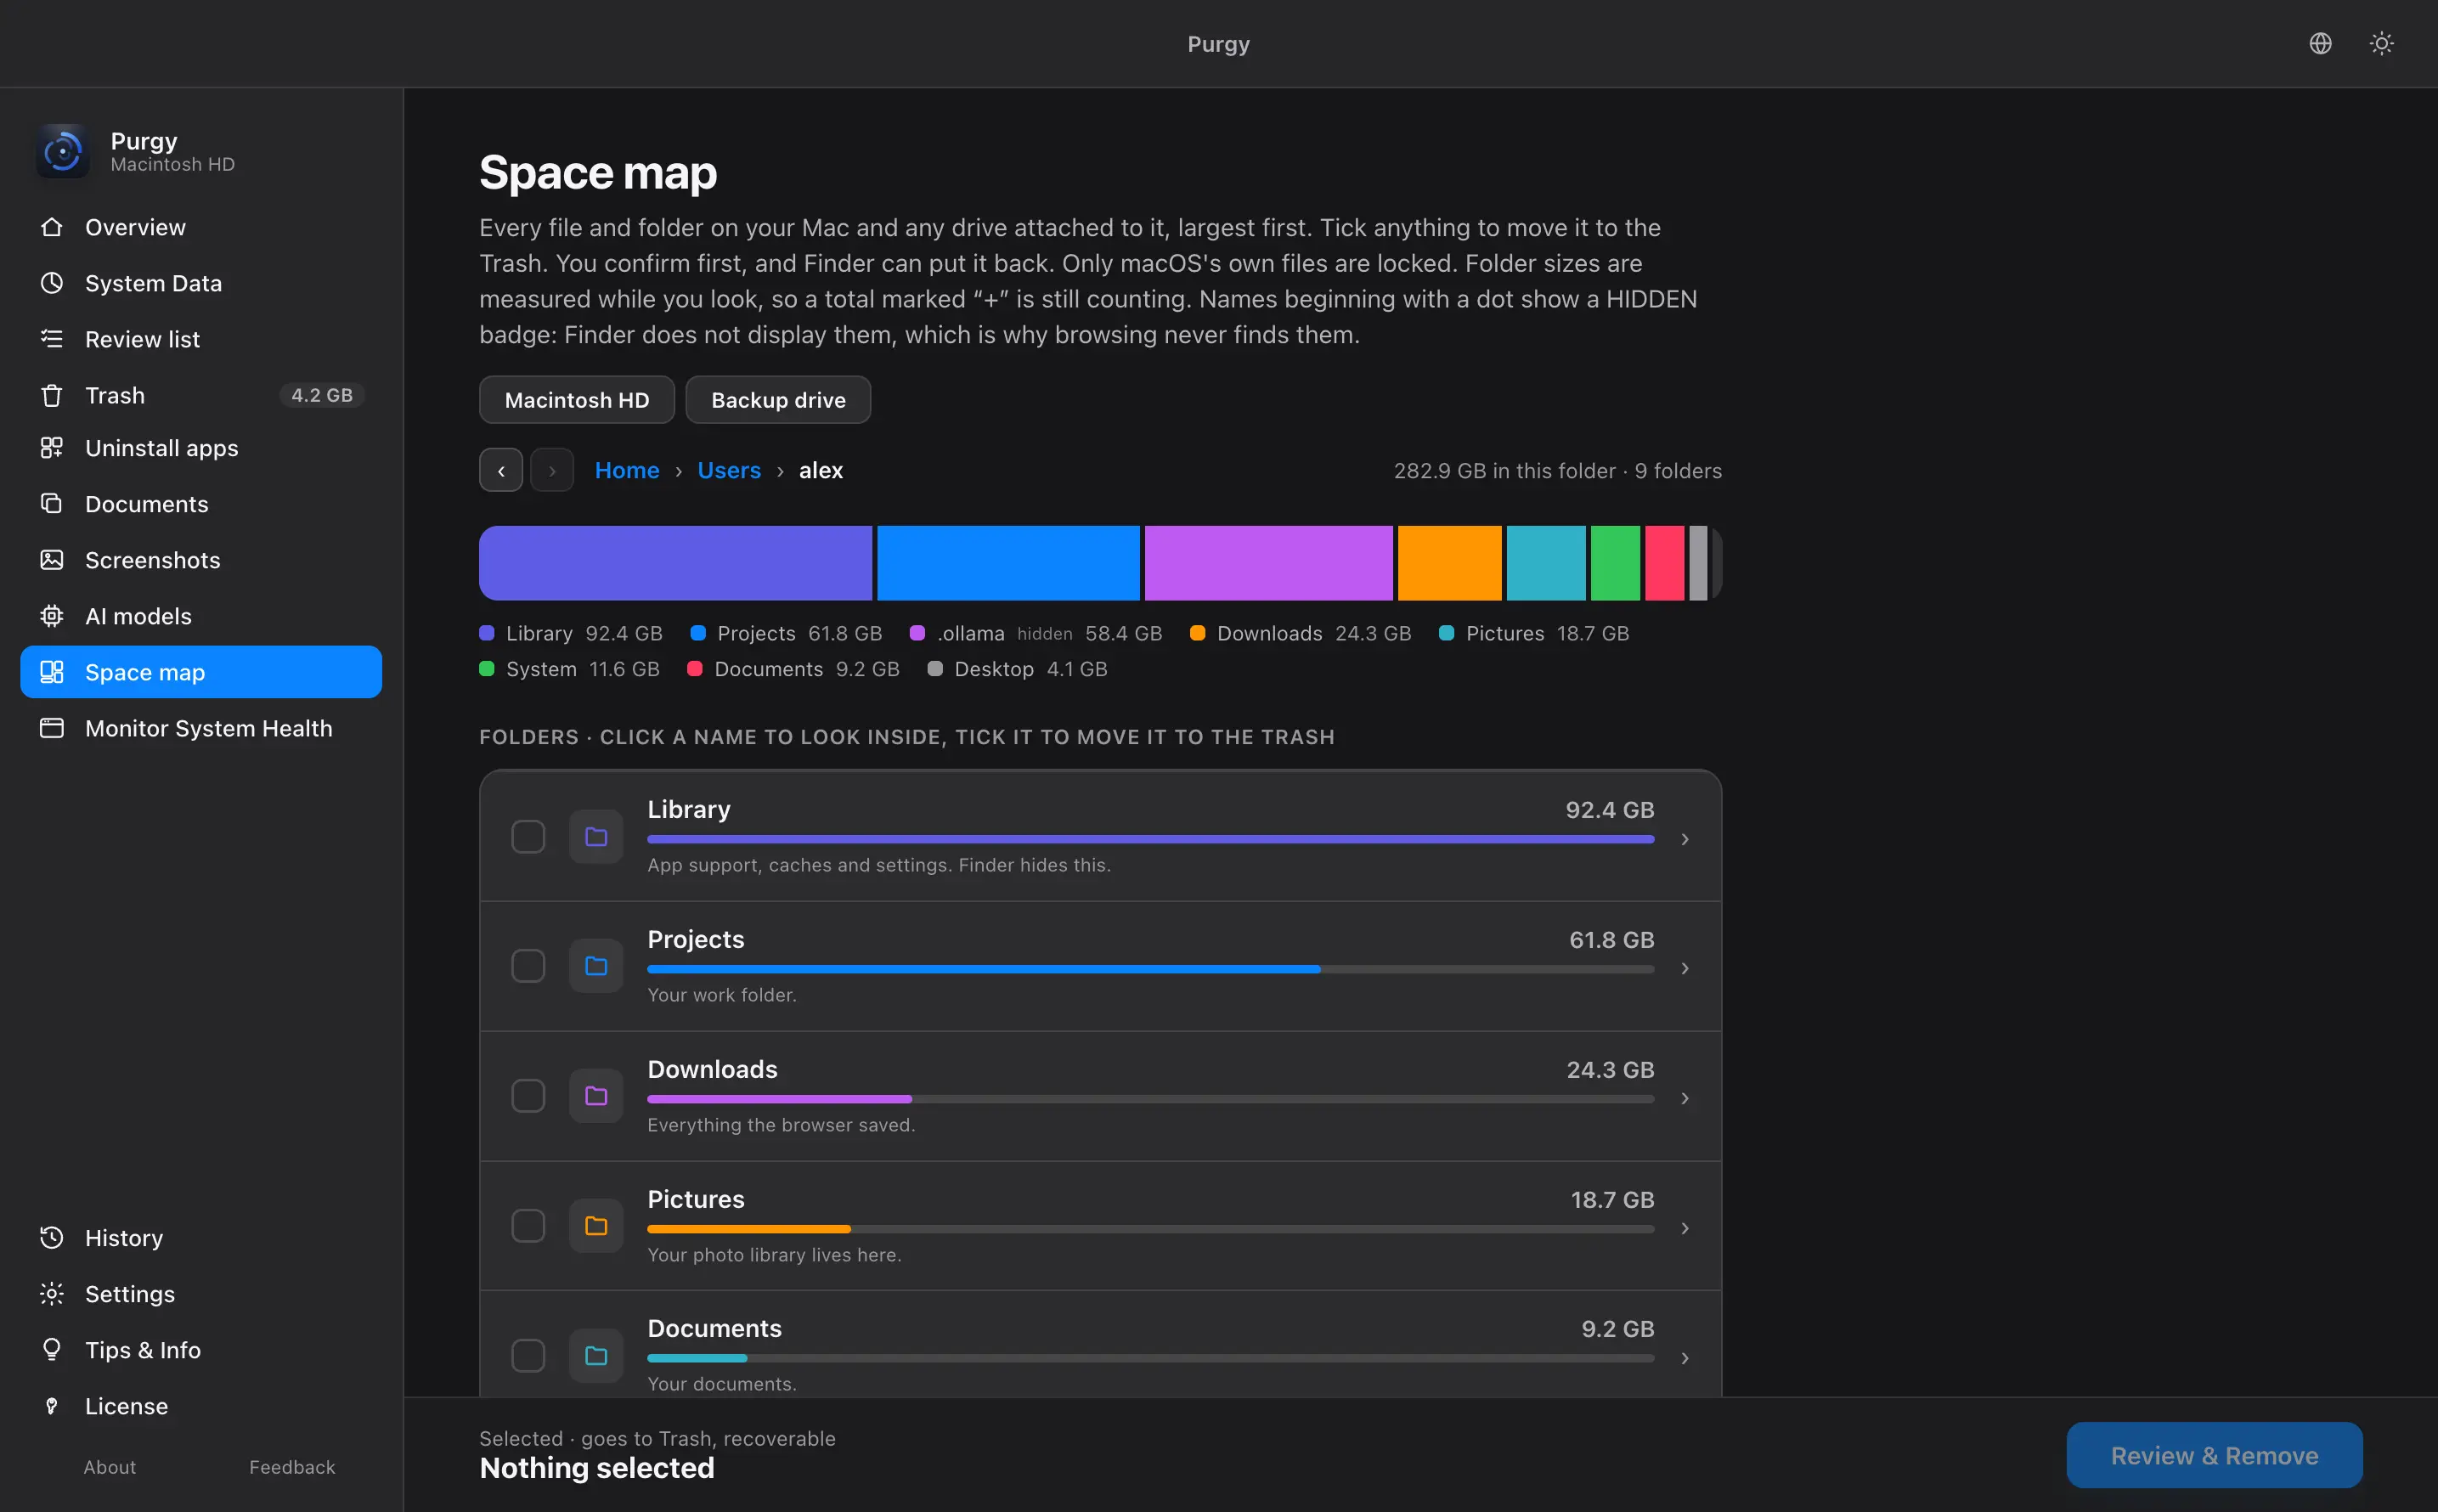The width and height of the screenshot is (2438, 1512).
Task: Open the Feedback link
Action: point(292,1467)
